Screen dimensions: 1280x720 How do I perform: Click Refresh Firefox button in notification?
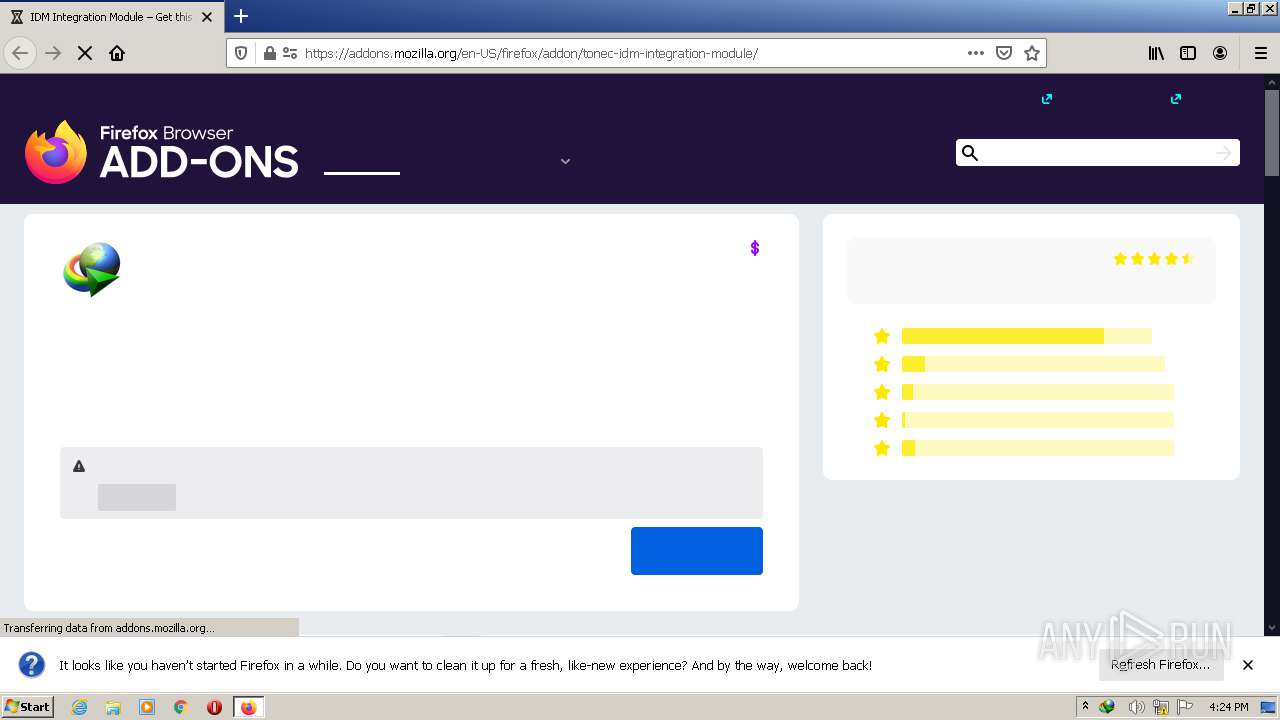click(1160, 665)
